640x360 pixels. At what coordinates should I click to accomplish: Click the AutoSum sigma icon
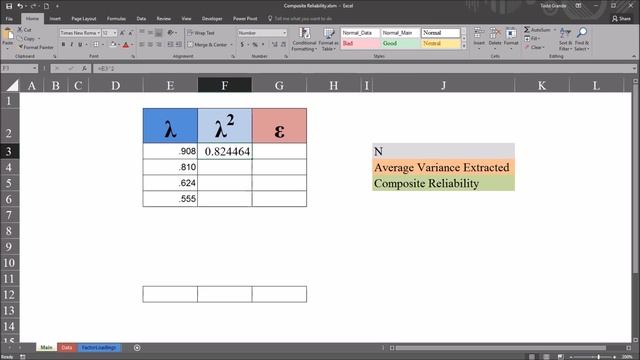click(x=527, y=29)
